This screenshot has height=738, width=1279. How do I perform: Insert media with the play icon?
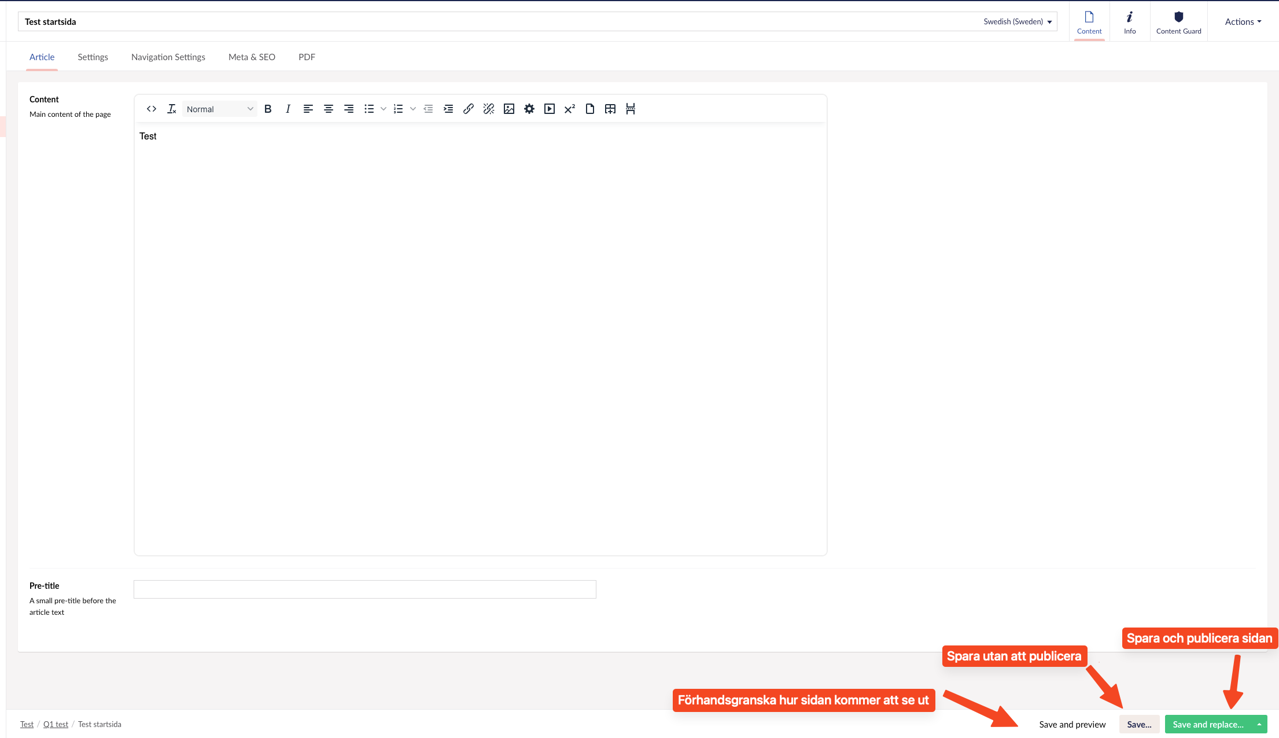point(549,109)
